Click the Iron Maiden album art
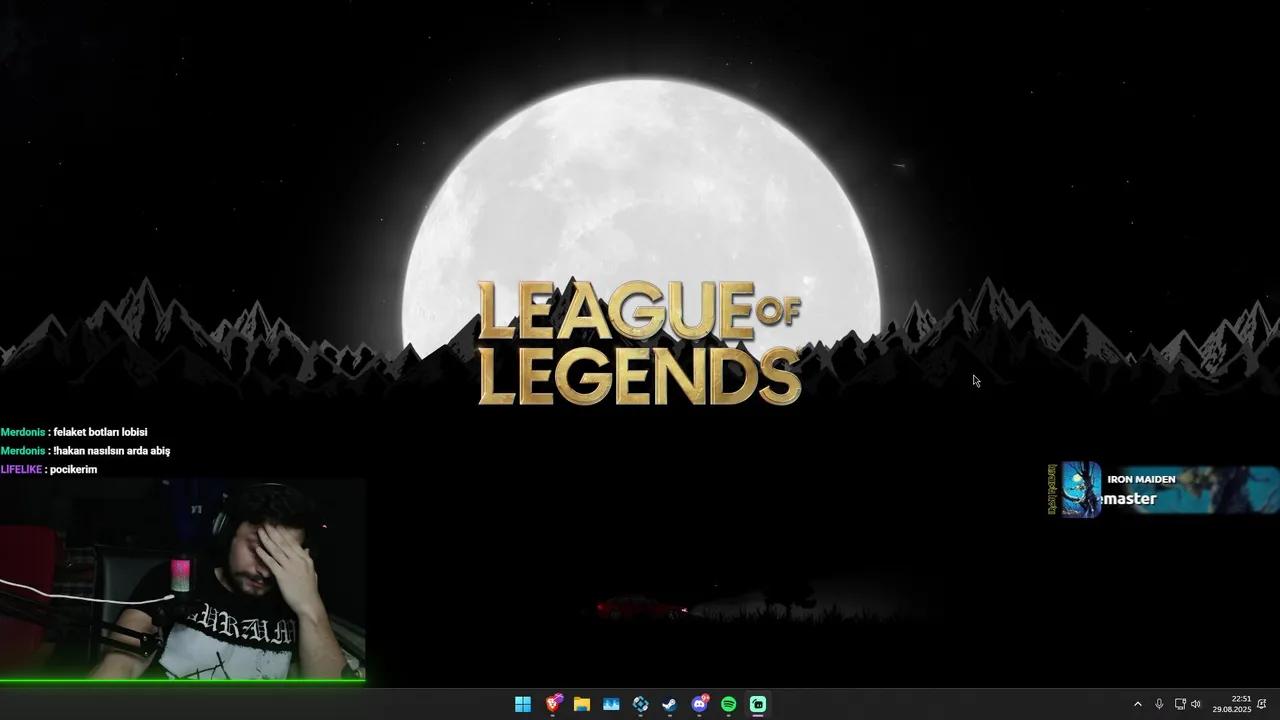 pyautogui.click(x=1081, y=489)
